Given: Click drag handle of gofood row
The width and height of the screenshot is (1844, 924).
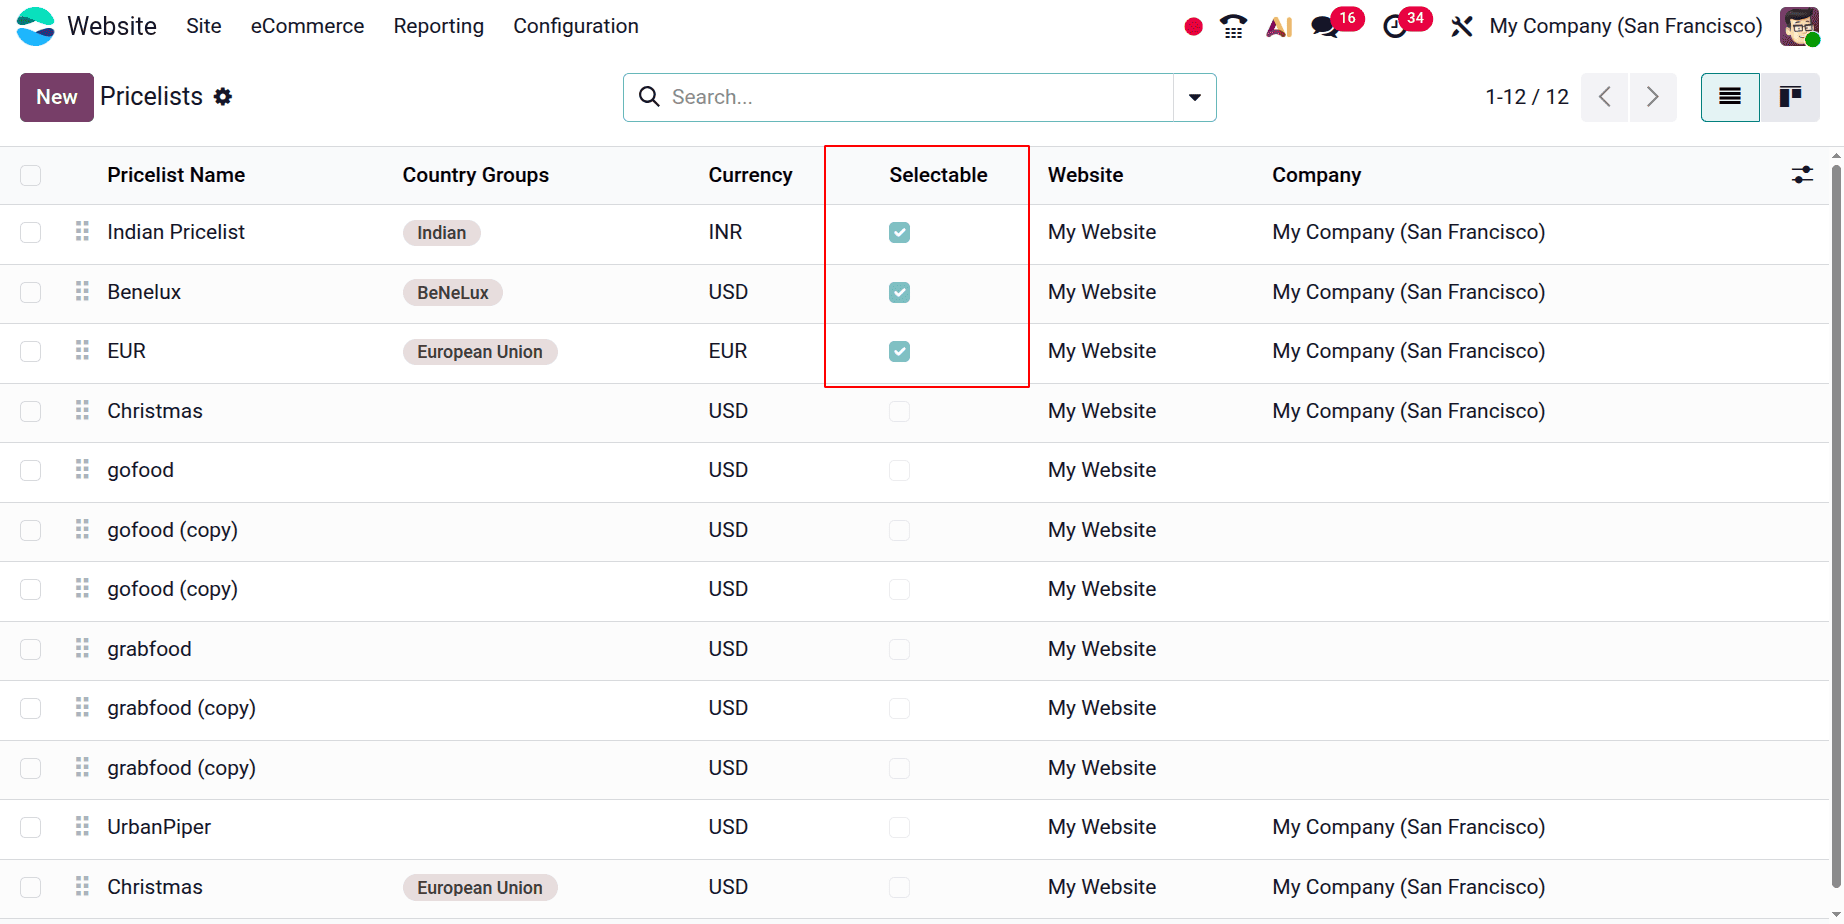Looking at the screenshot, I should coord(82,470).
